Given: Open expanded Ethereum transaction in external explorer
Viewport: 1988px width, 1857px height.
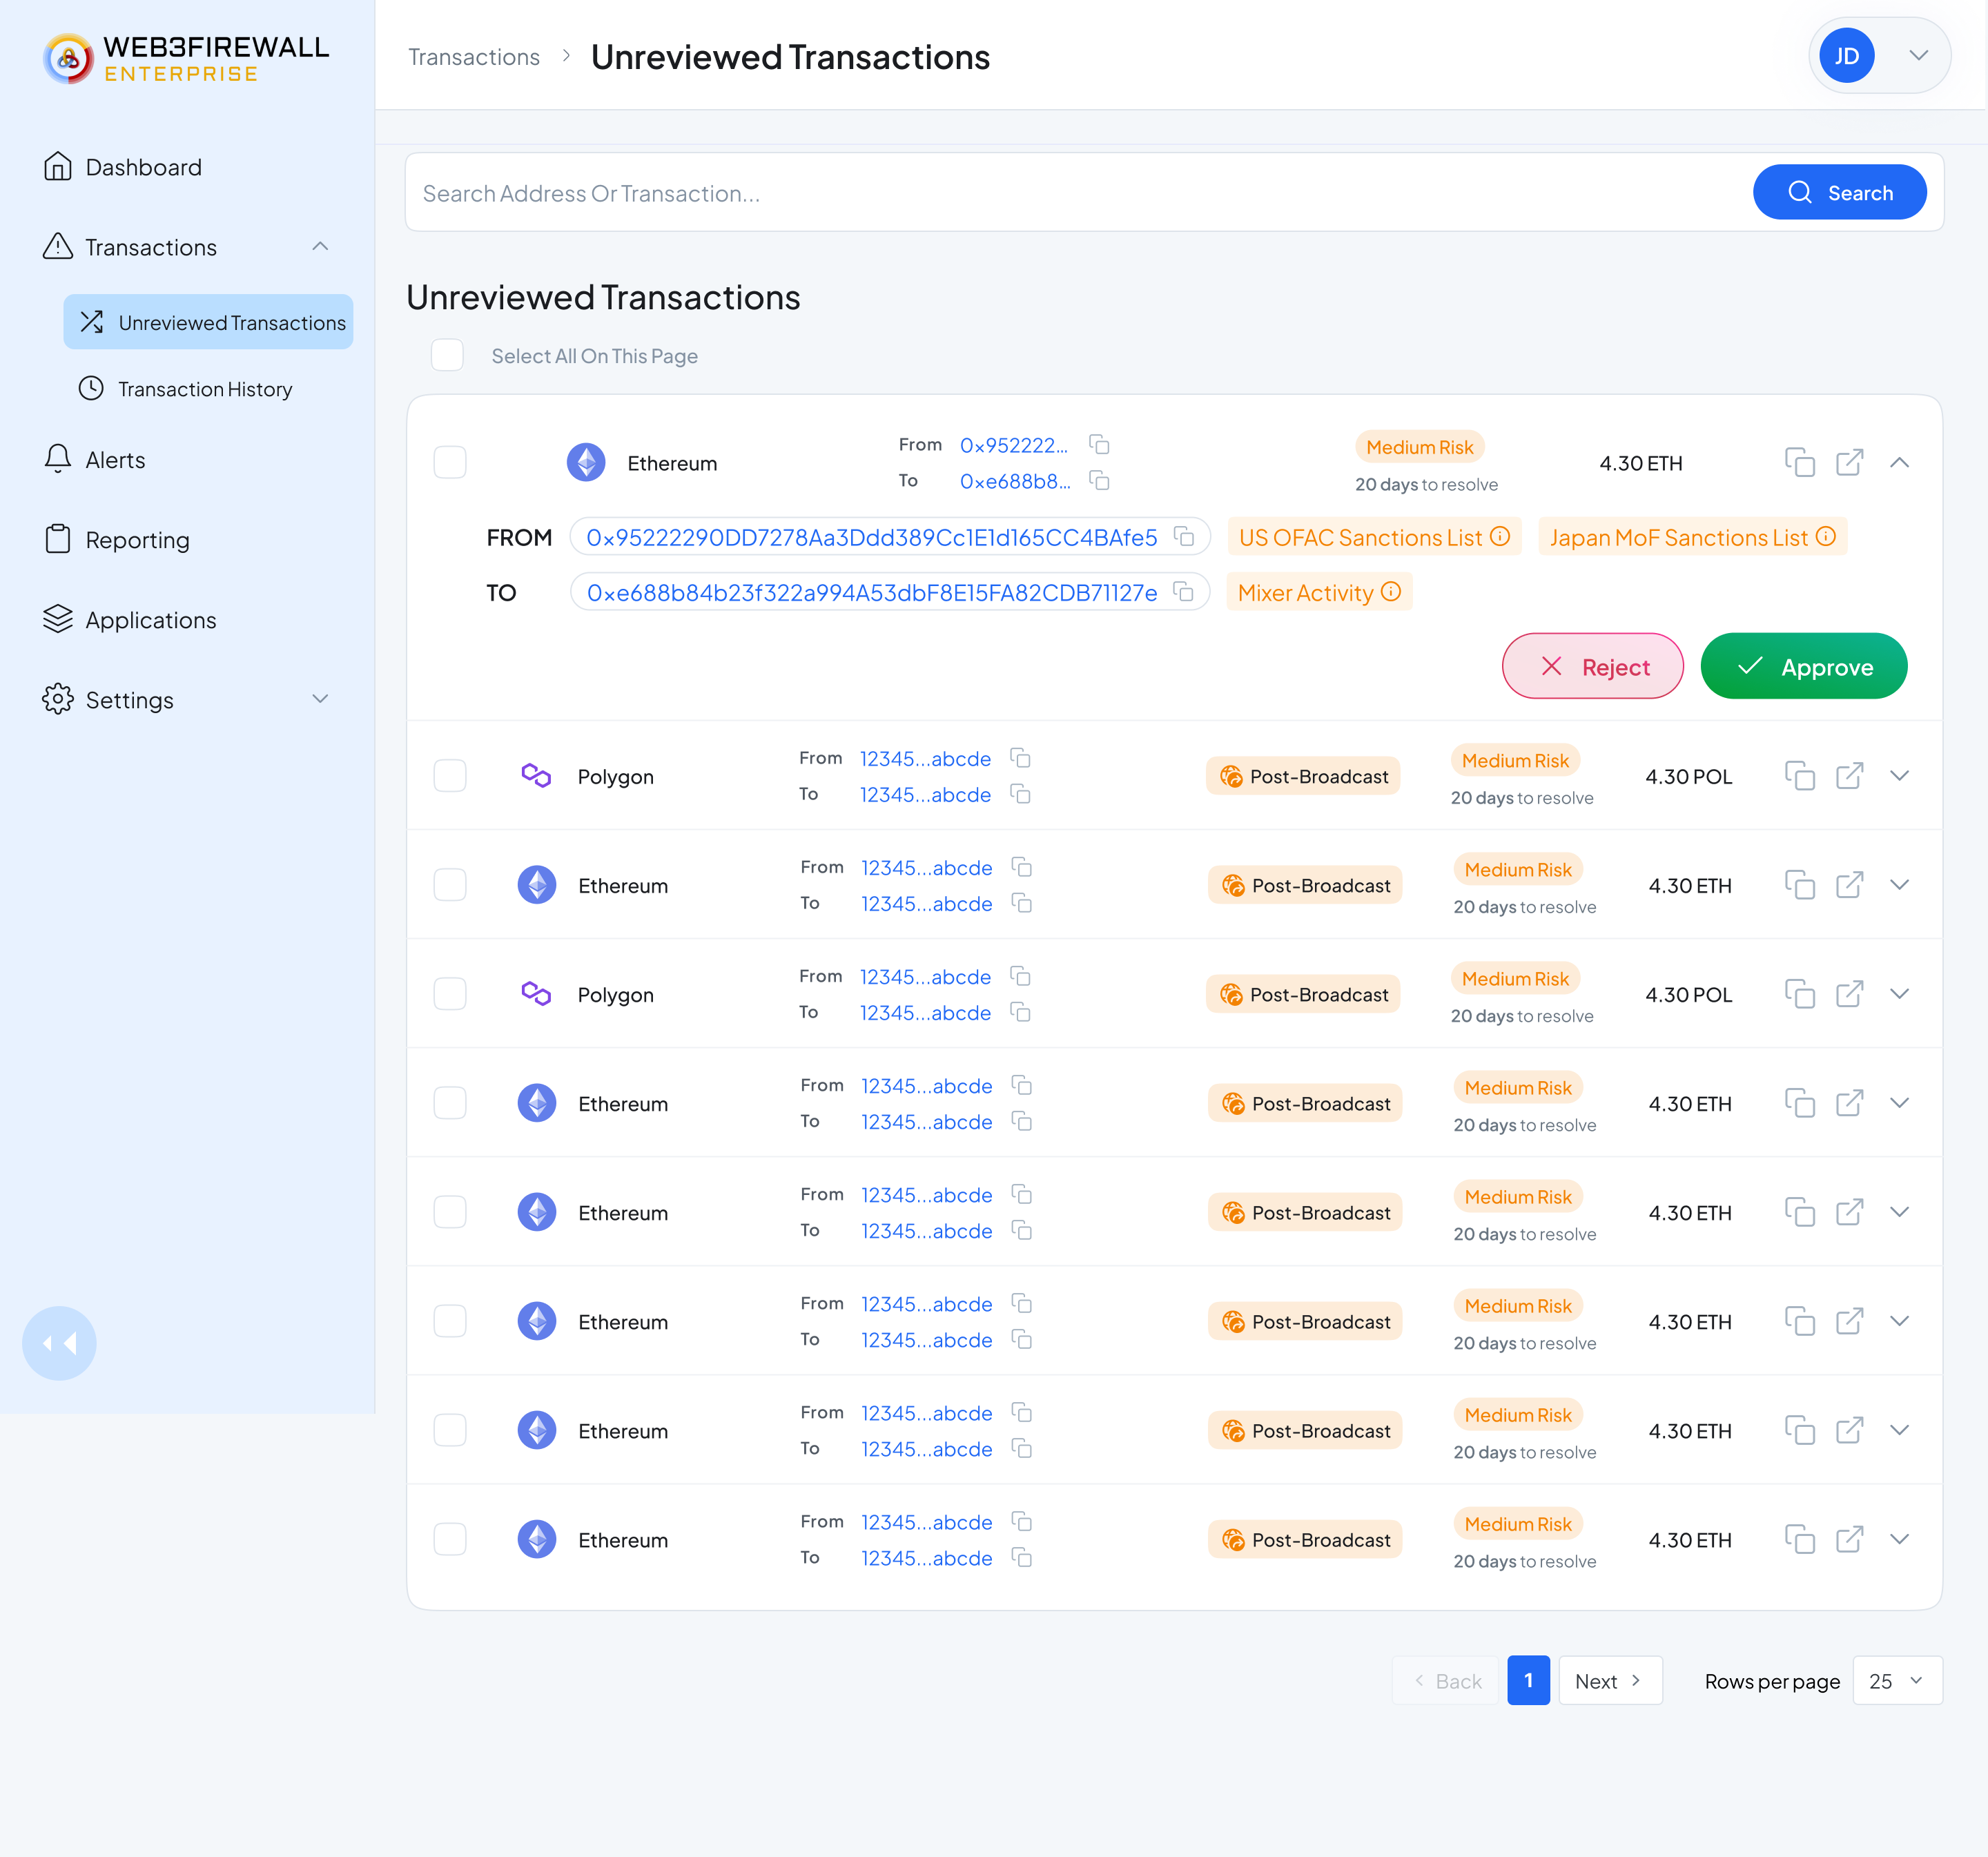Looking at the screenshot, I should (x=1849, y=462).
